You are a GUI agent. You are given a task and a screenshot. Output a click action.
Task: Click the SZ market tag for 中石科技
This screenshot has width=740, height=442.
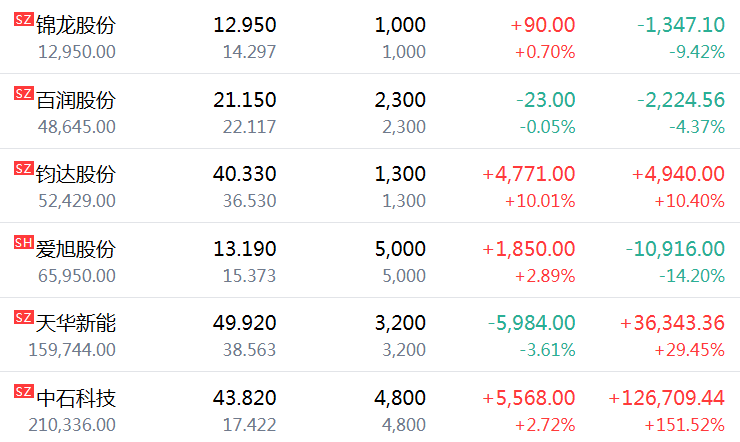click(23, 393)
